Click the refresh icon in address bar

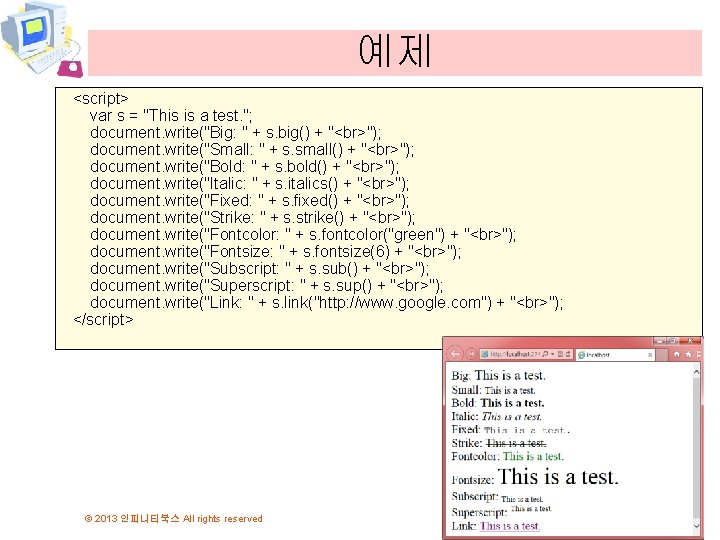[x=568, y=354]
